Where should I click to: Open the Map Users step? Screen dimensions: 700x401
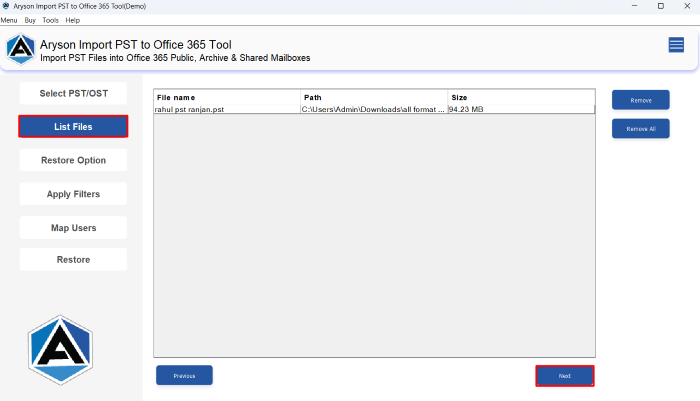point(73,228)
